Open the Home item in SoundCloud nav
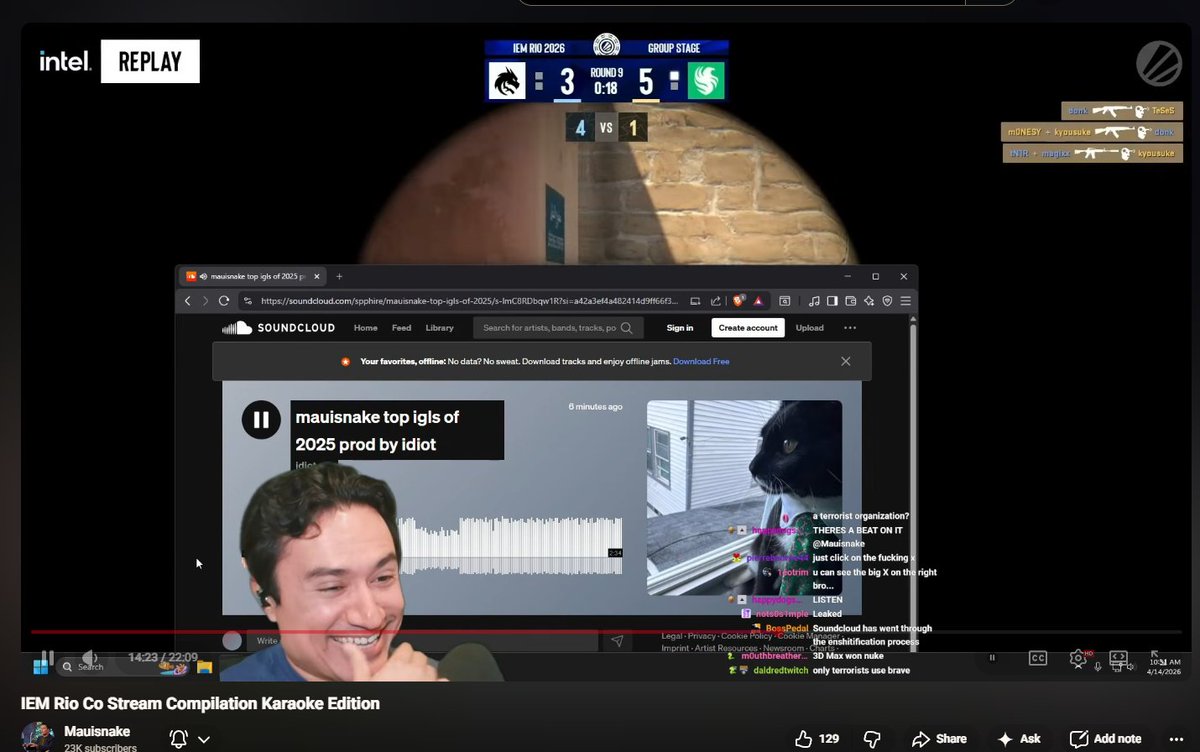The image size is (1200, 752). pos(365,328)
